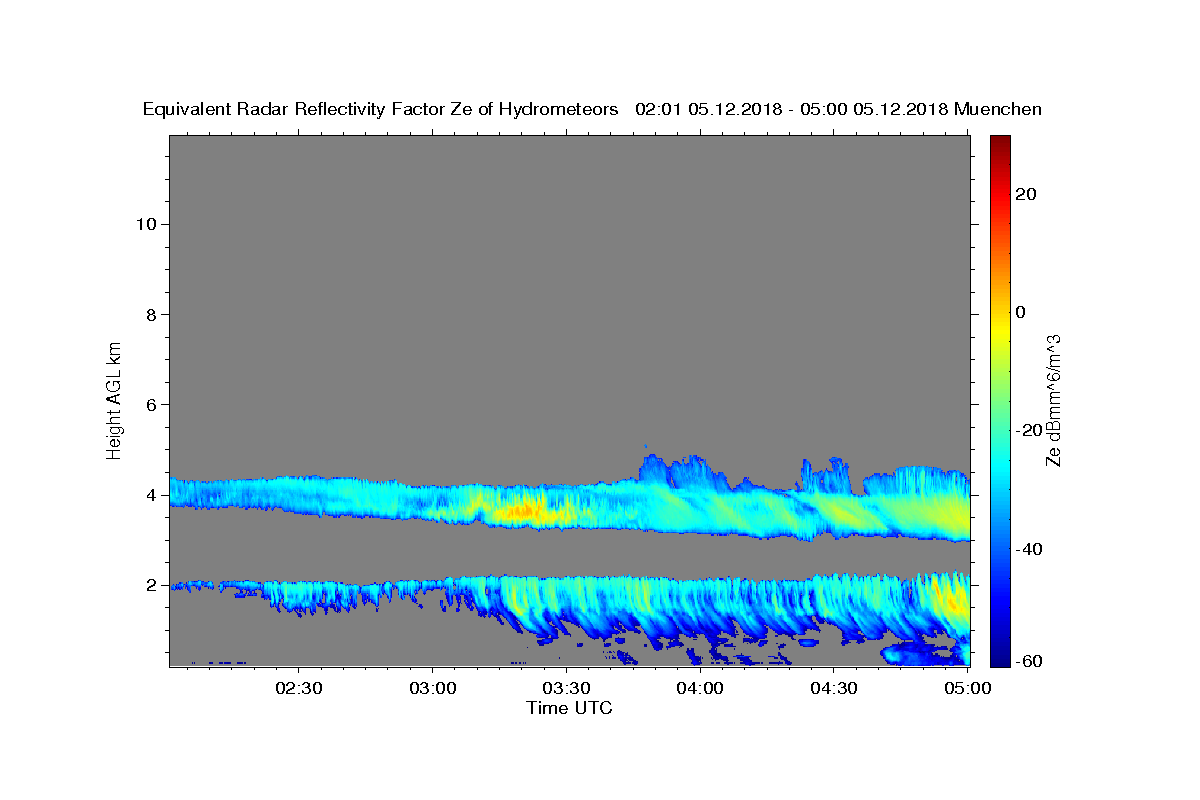Click the "Height AGL km" axis label
Screen dimensions: 1200x800
click(x=114, y=399)
